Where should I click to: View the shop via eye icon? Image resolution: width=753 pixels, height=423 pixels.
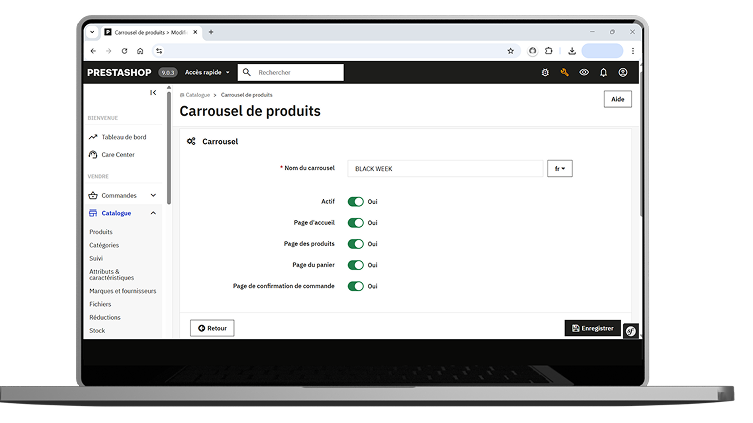click(x=584, y=73)
